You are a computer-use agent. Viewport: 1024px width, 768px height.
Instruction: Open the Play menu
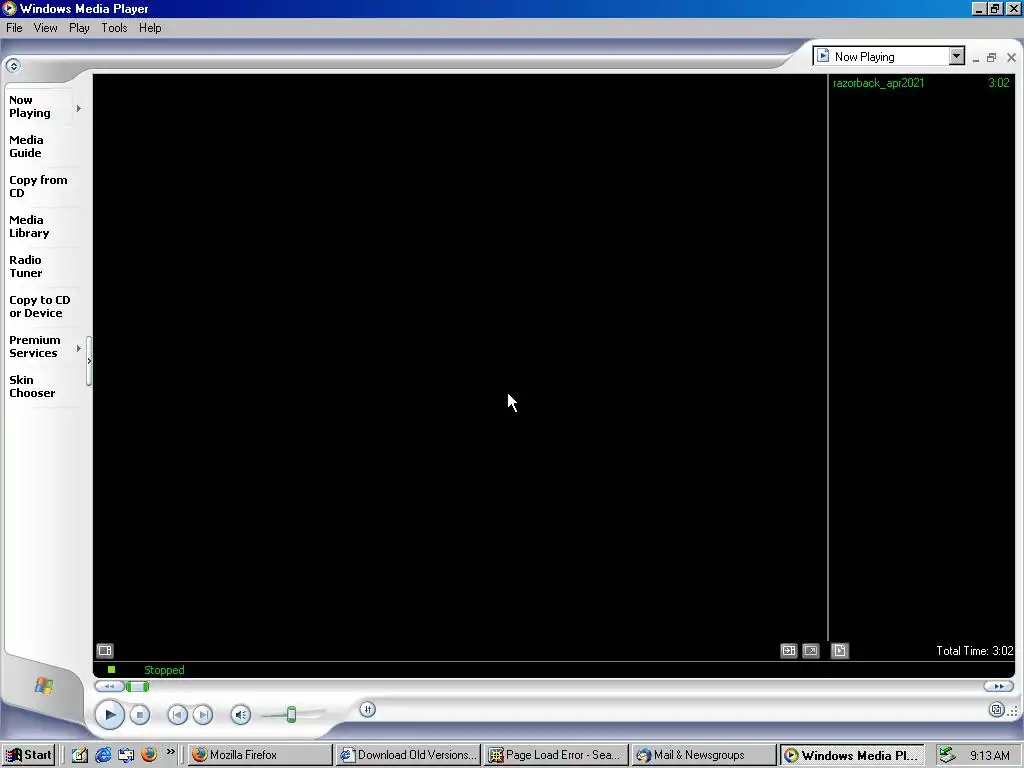pyautogui.click(x=79, y=28)
